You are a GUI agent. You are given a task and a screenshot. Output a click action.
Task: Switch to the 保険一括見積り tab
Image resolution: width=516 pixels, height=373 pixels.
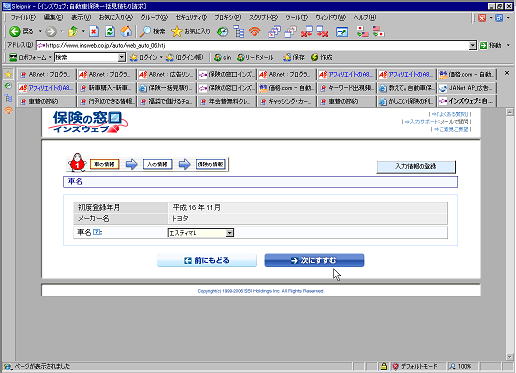click(166, 88)
